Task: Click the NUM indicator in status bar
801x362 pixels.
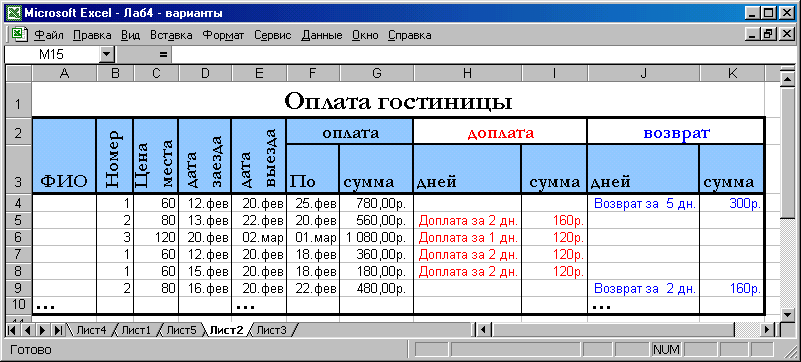Action: tap(666, 350)
